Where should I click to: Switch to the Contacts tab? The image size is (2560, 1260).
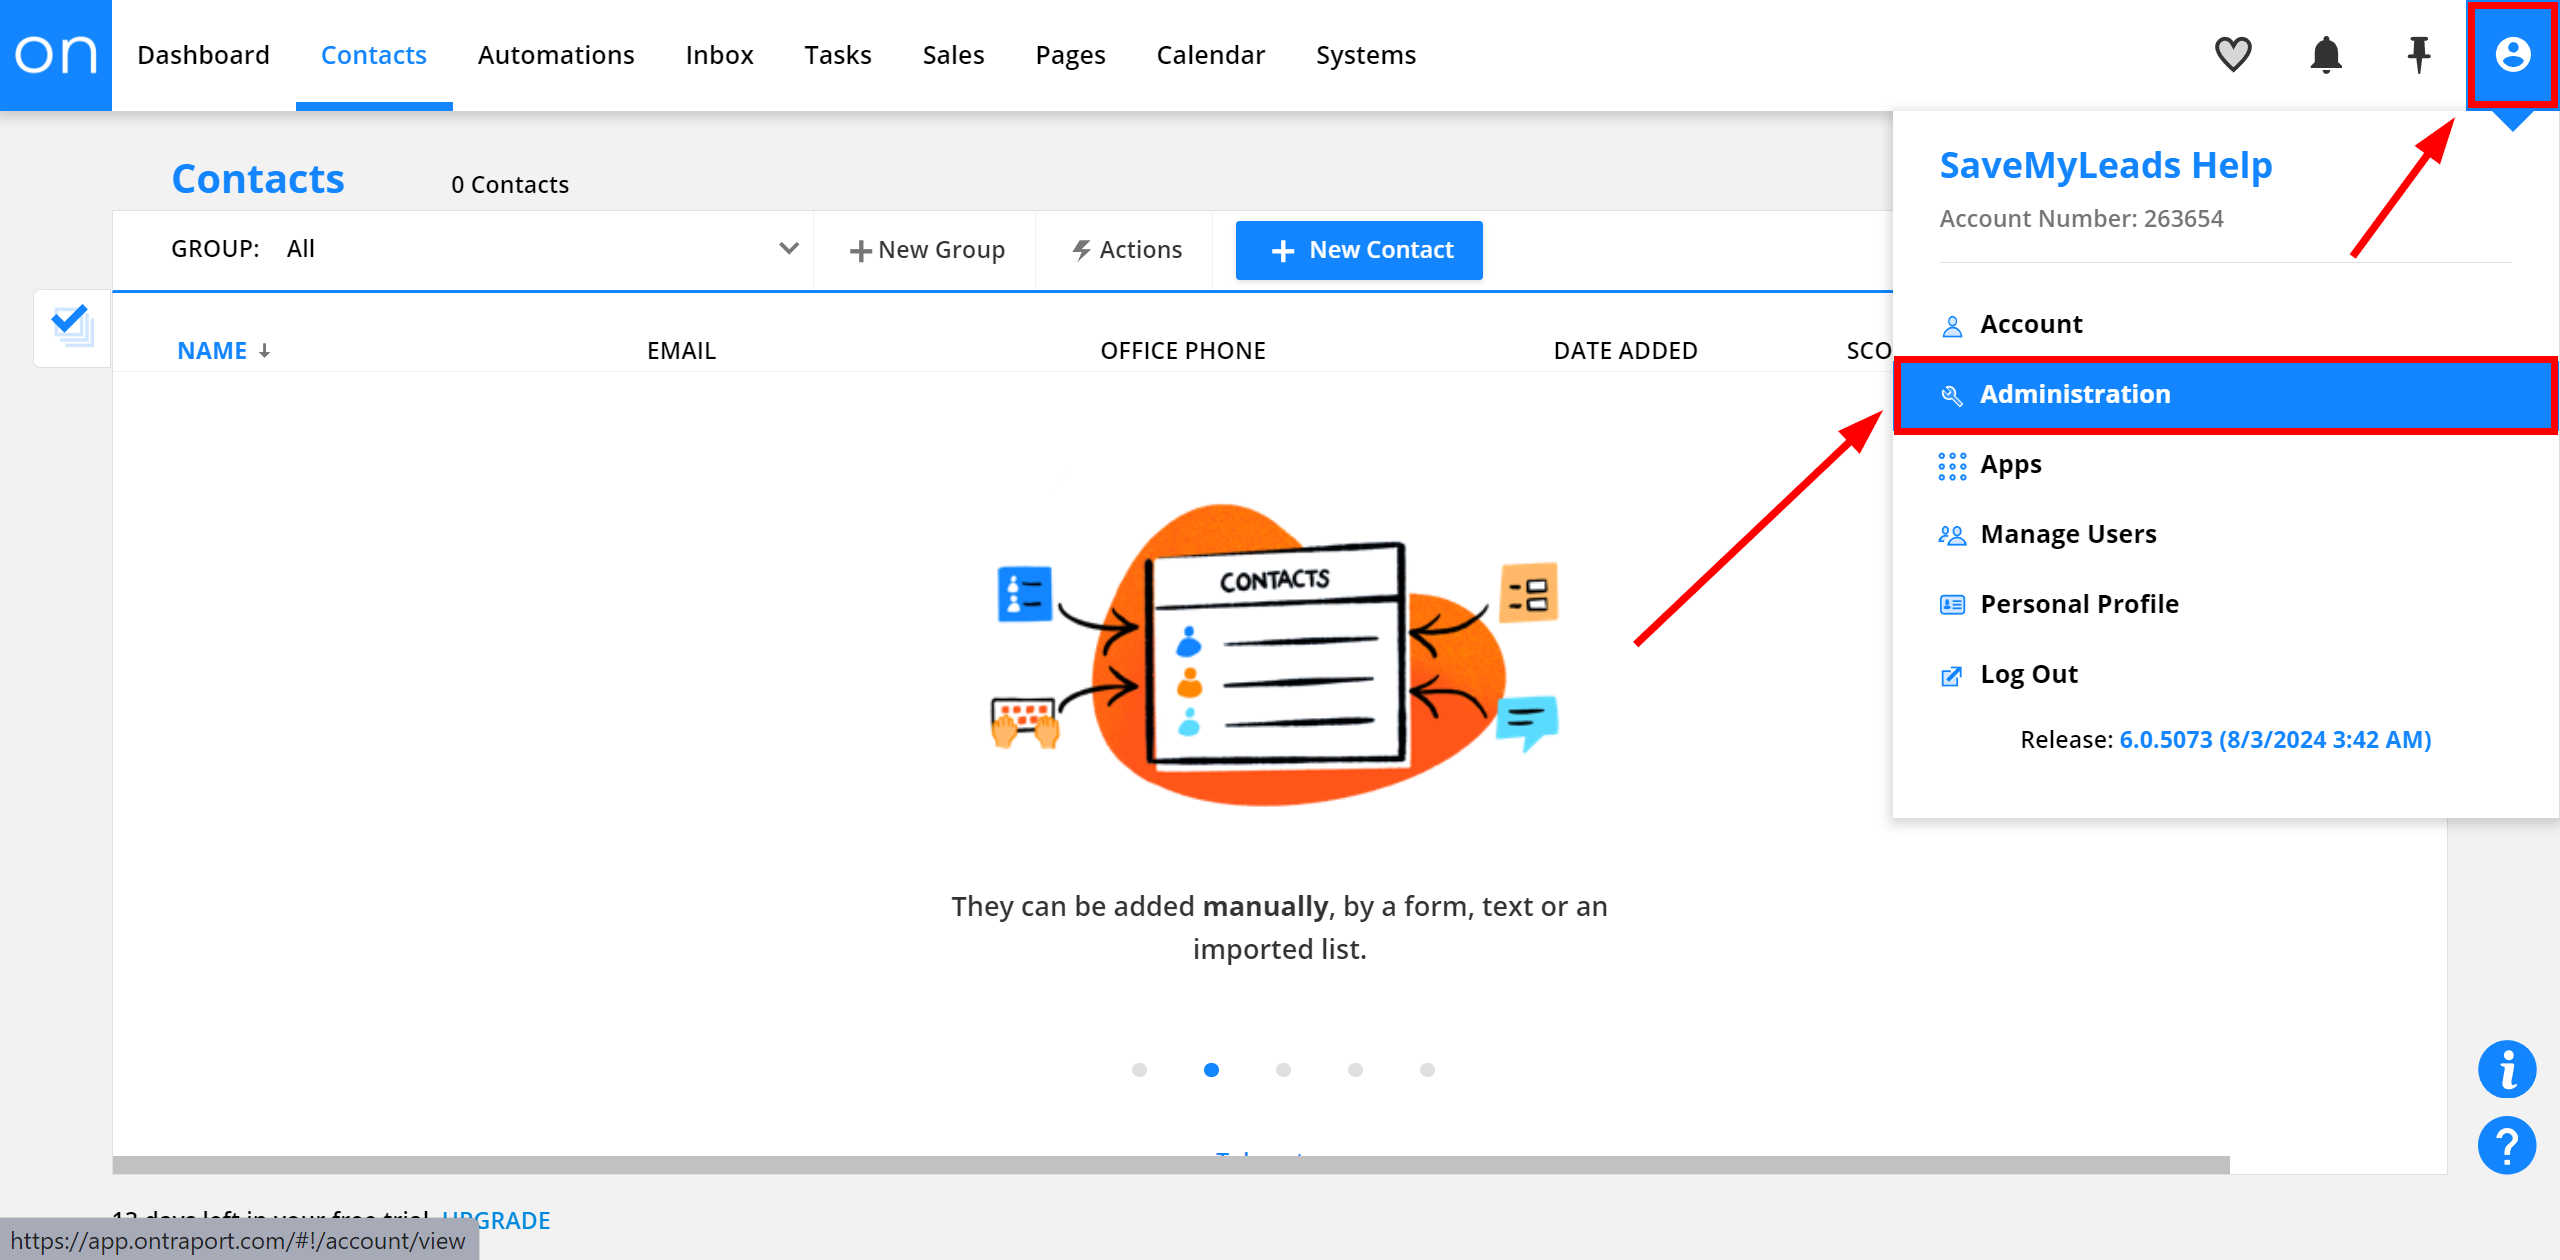(x=373, y=55)
